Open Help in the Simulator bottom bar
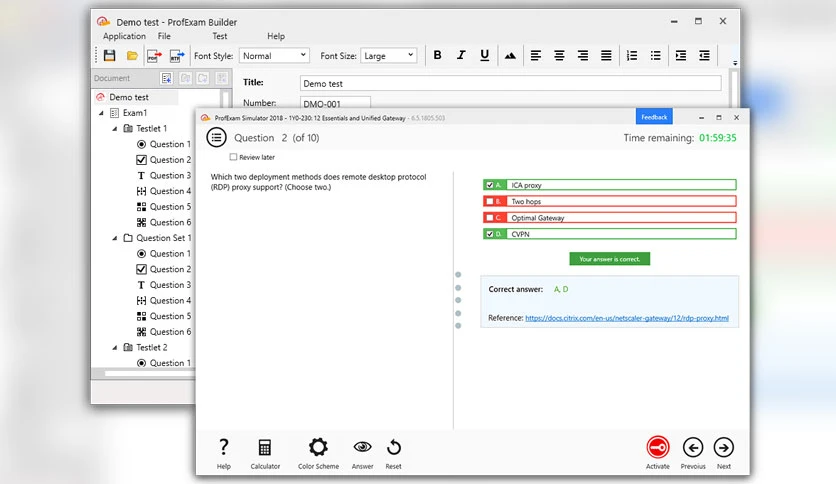The height and width of the screenshot is (484, 836). click(223, 454)
